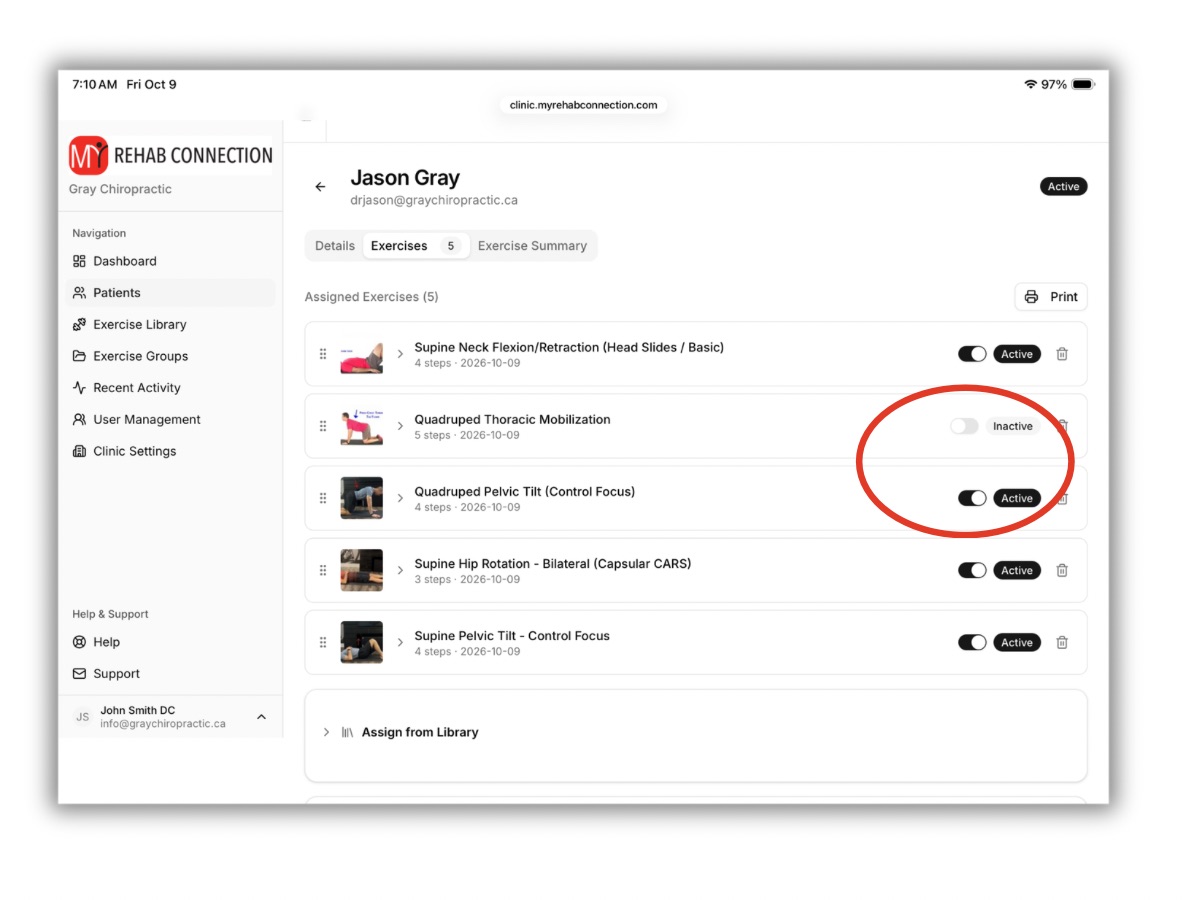The image size is (1200, 900).
Task: Switch to the Details tab
Action: (x=335, y=246)
